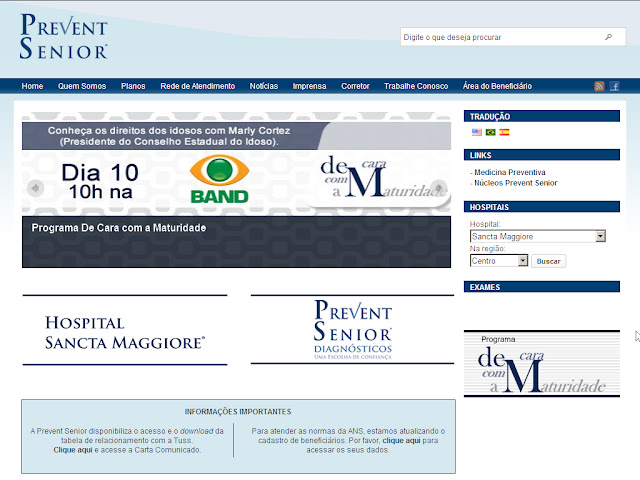Click the slider previous arrow
This screenshot has height=480, width=640.
pos(36,188)
